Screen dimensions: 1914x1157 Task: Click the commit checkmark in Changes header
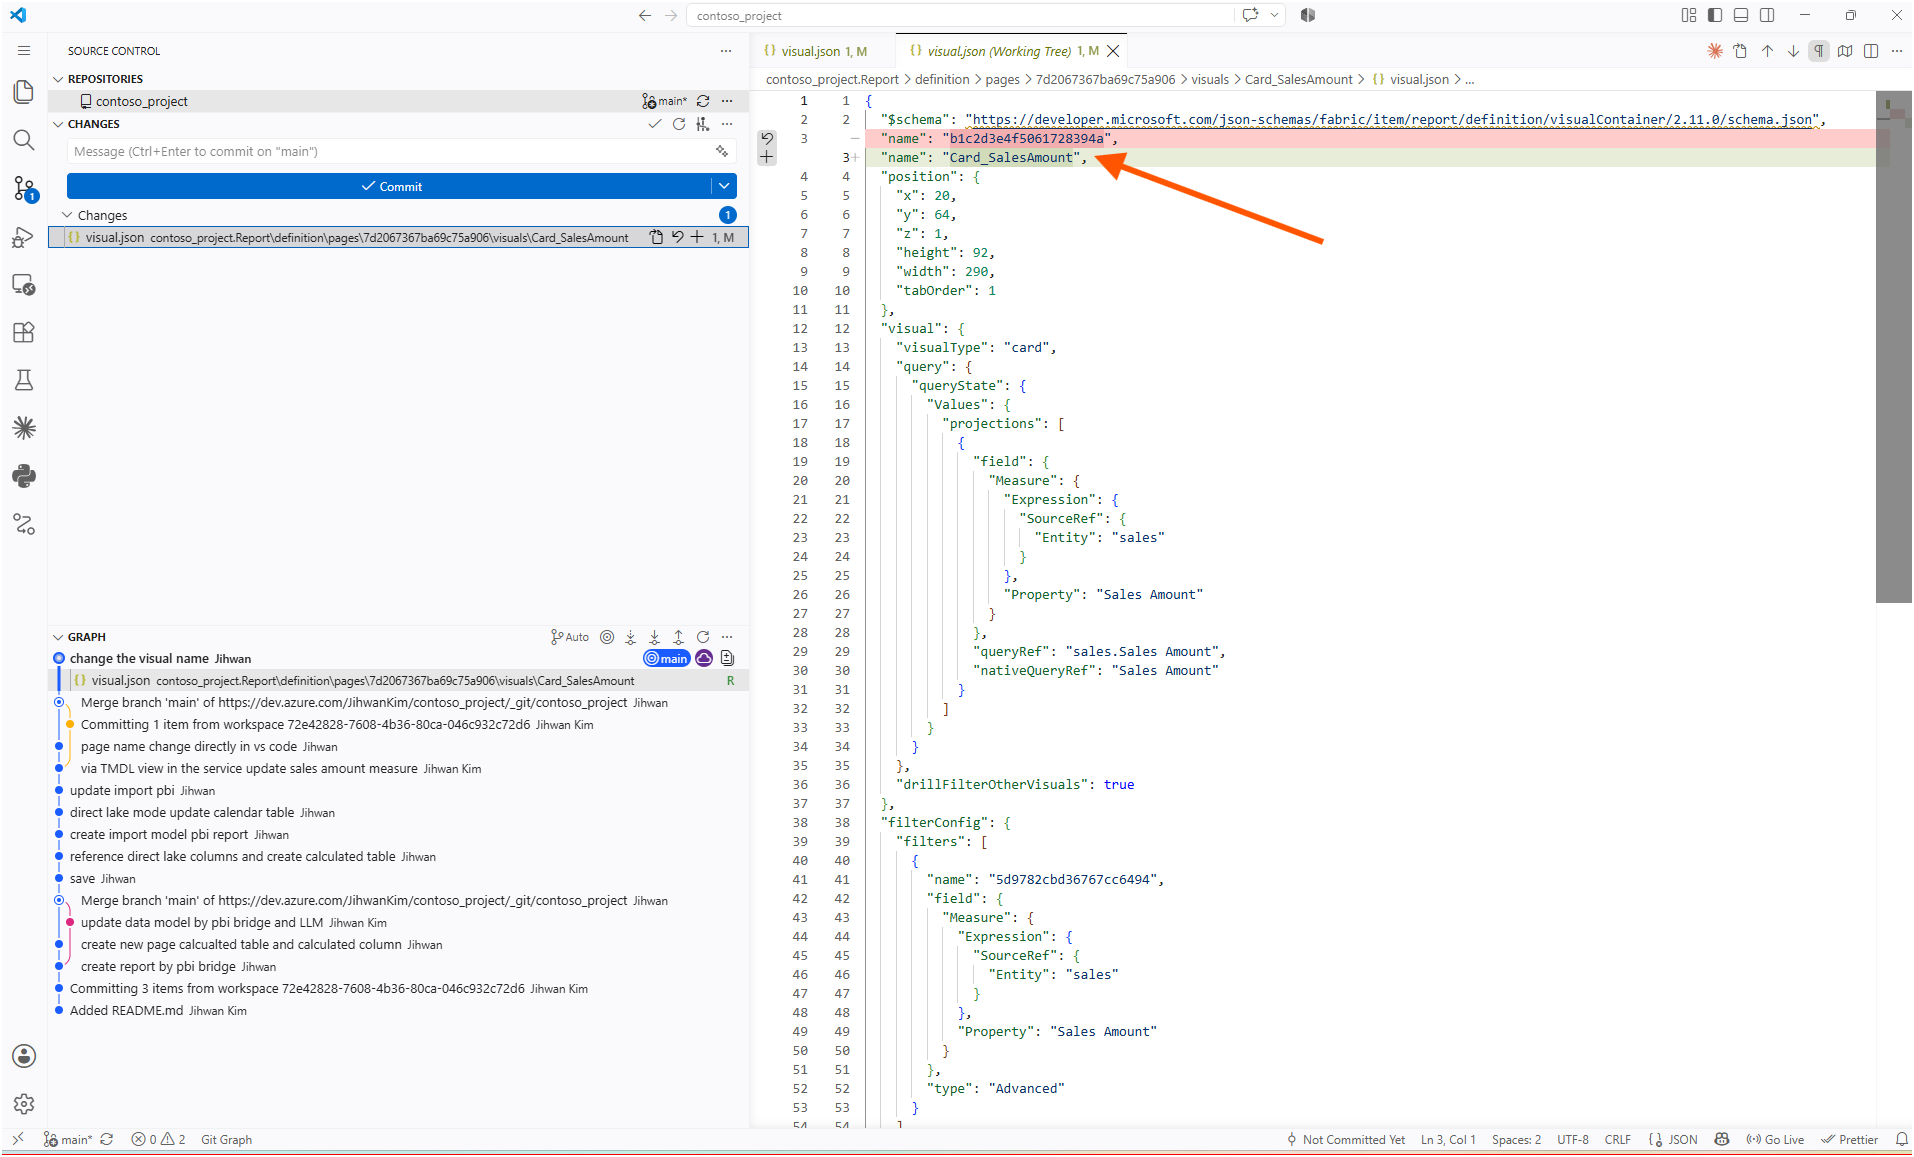coord(655,124)
